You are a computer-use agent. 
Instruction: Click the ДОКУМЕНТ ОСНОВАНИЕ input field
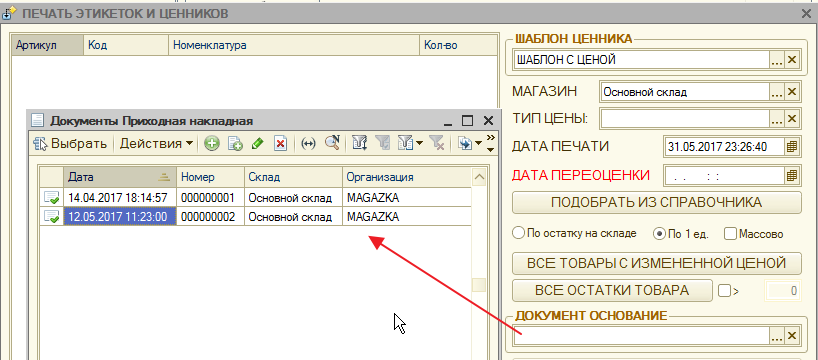[641, 336]
